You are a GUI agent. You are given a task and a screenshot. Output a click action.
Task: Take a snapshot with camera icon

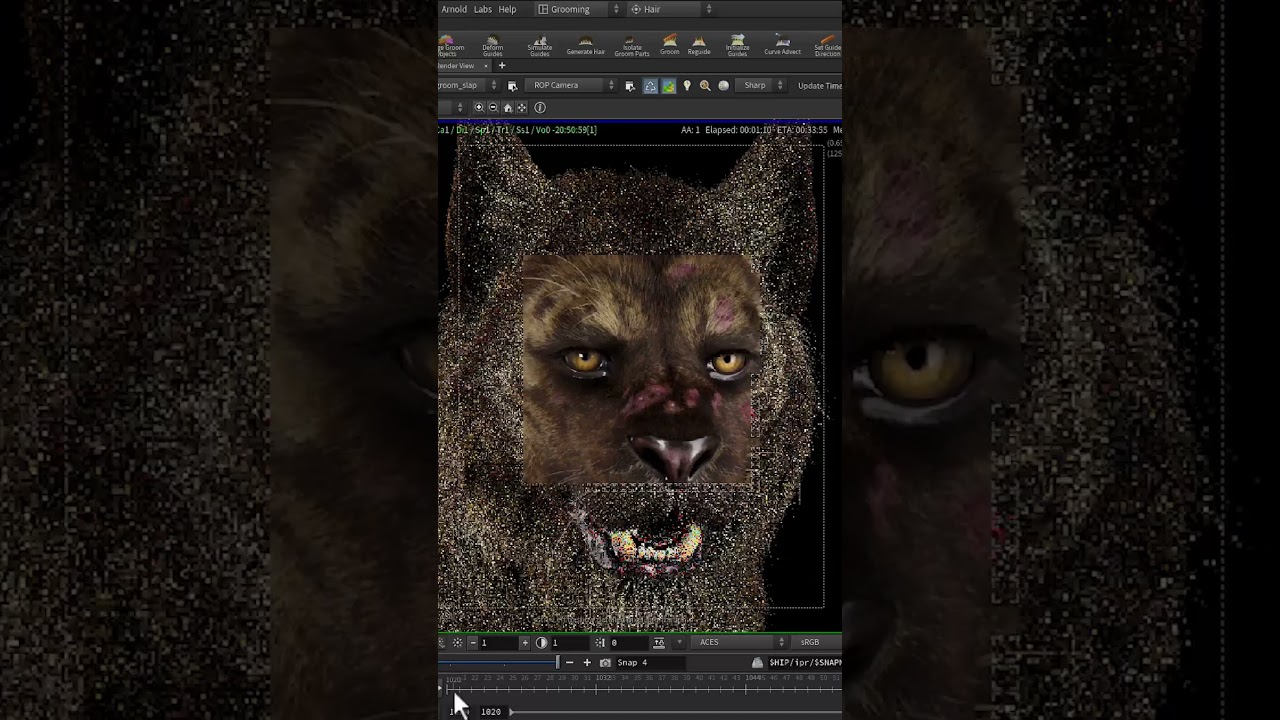click(x=605, y=662)
